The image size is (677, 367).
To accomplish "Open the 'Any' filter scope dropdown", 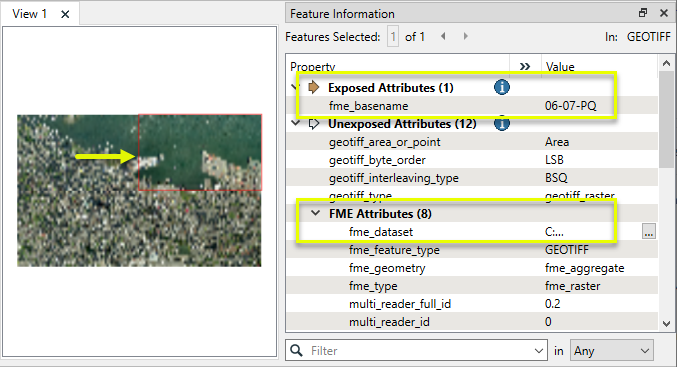I will (x=612, y=351).
